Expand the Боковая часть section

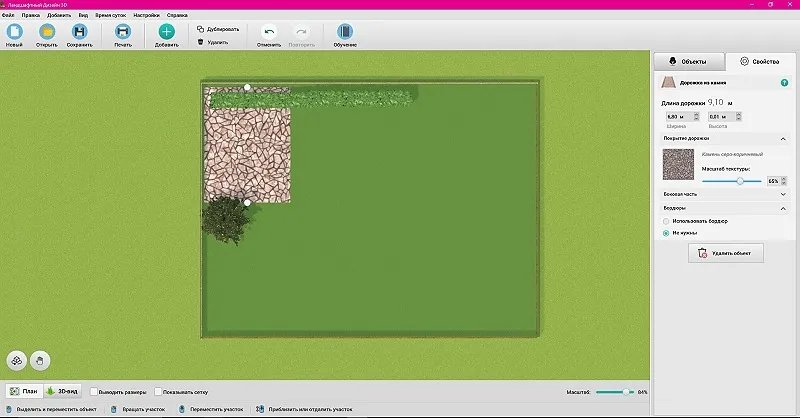pos(783,194)
